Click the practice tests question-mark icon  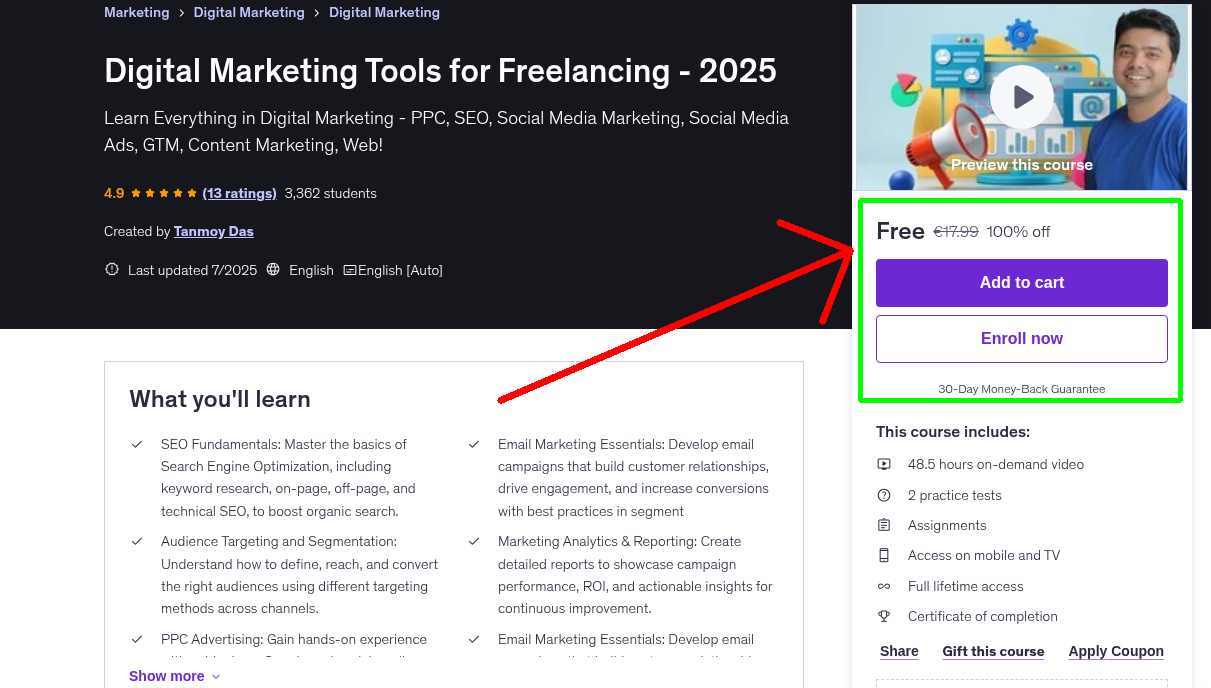tap(884, 494)
